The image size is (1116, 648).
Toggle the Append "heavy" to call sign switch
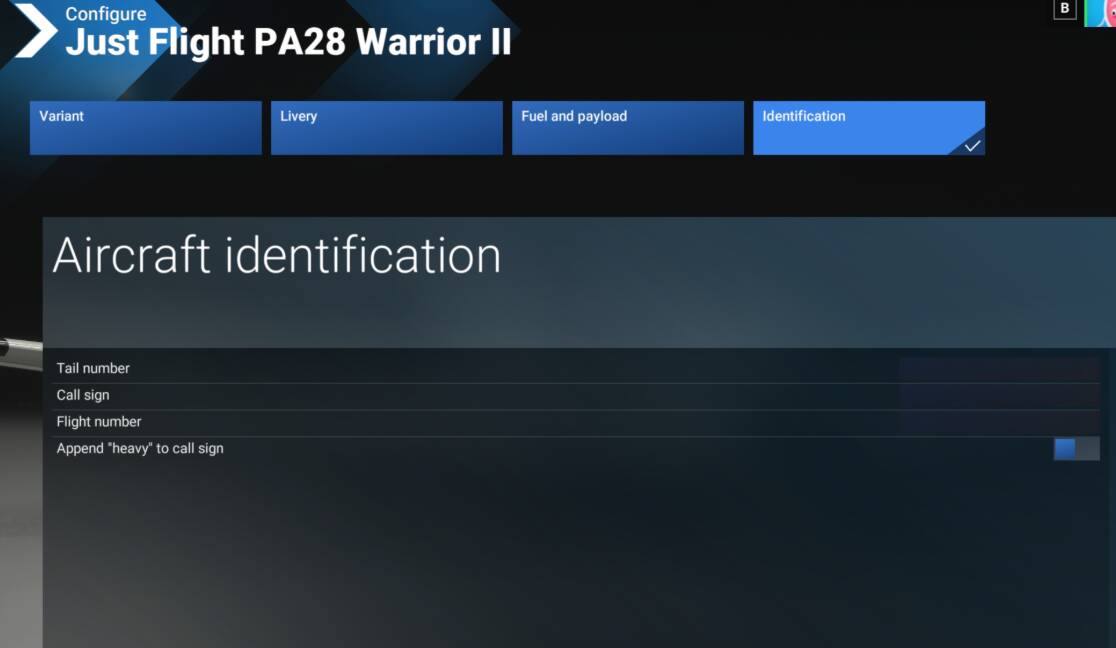[1076, 449]
